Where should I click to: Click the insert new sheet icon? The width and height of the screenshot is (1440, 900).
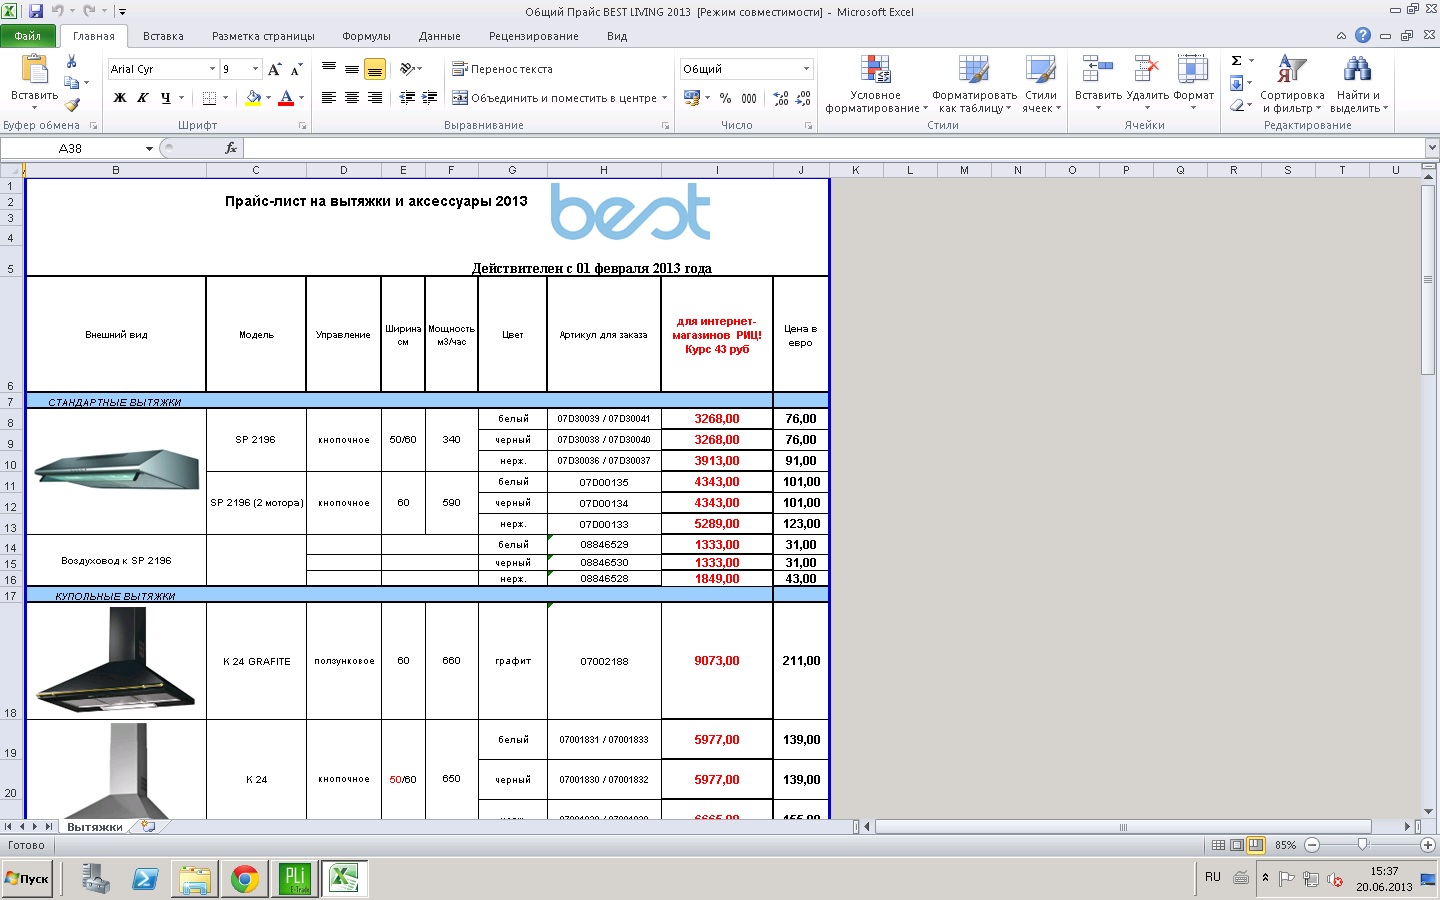coord(149,826)
